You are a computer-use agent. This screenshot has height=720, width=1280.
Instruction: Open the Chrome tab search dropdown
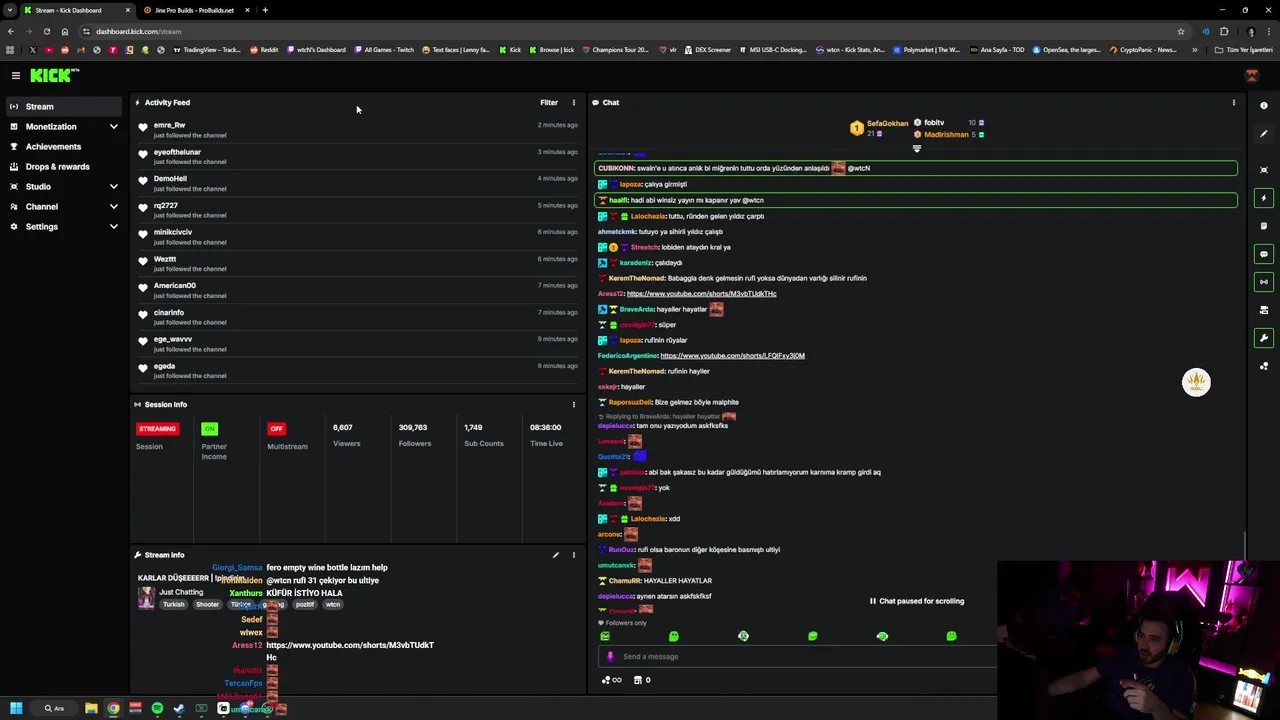10,10
